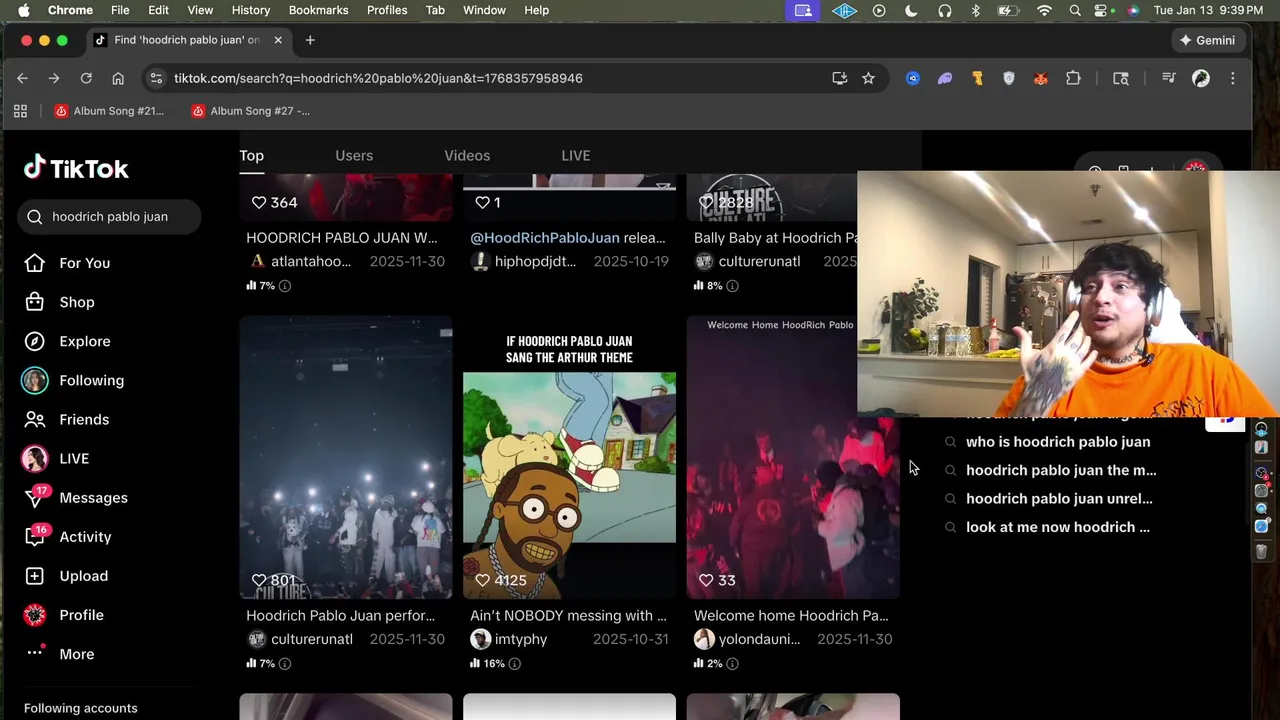Open Chrome three-dot menu
This screenshot has height=720, width=1280.
pyautogui.click(x=1232, y=78)
